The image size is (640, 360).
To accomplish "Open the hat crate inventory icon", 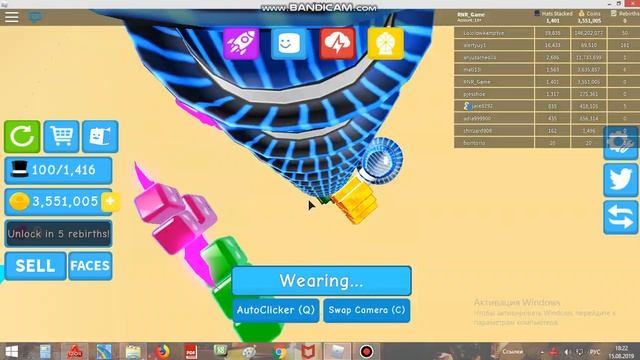I will point(100,136).
